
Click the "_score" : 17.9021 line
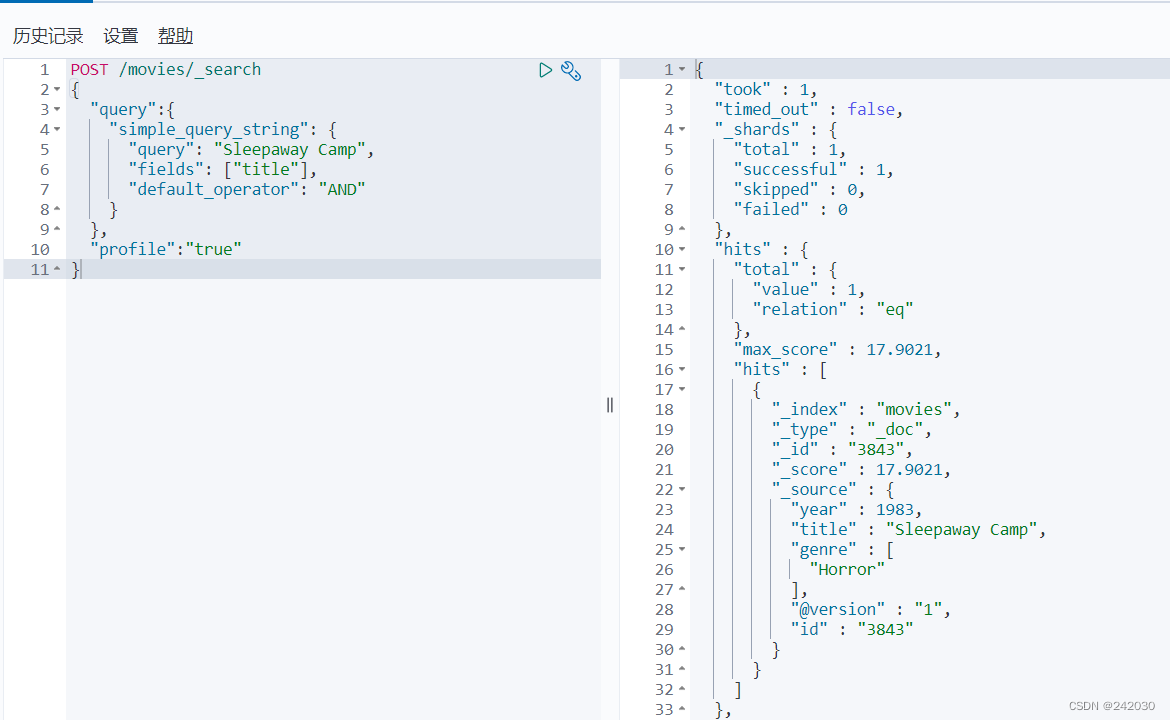point(861,470)
